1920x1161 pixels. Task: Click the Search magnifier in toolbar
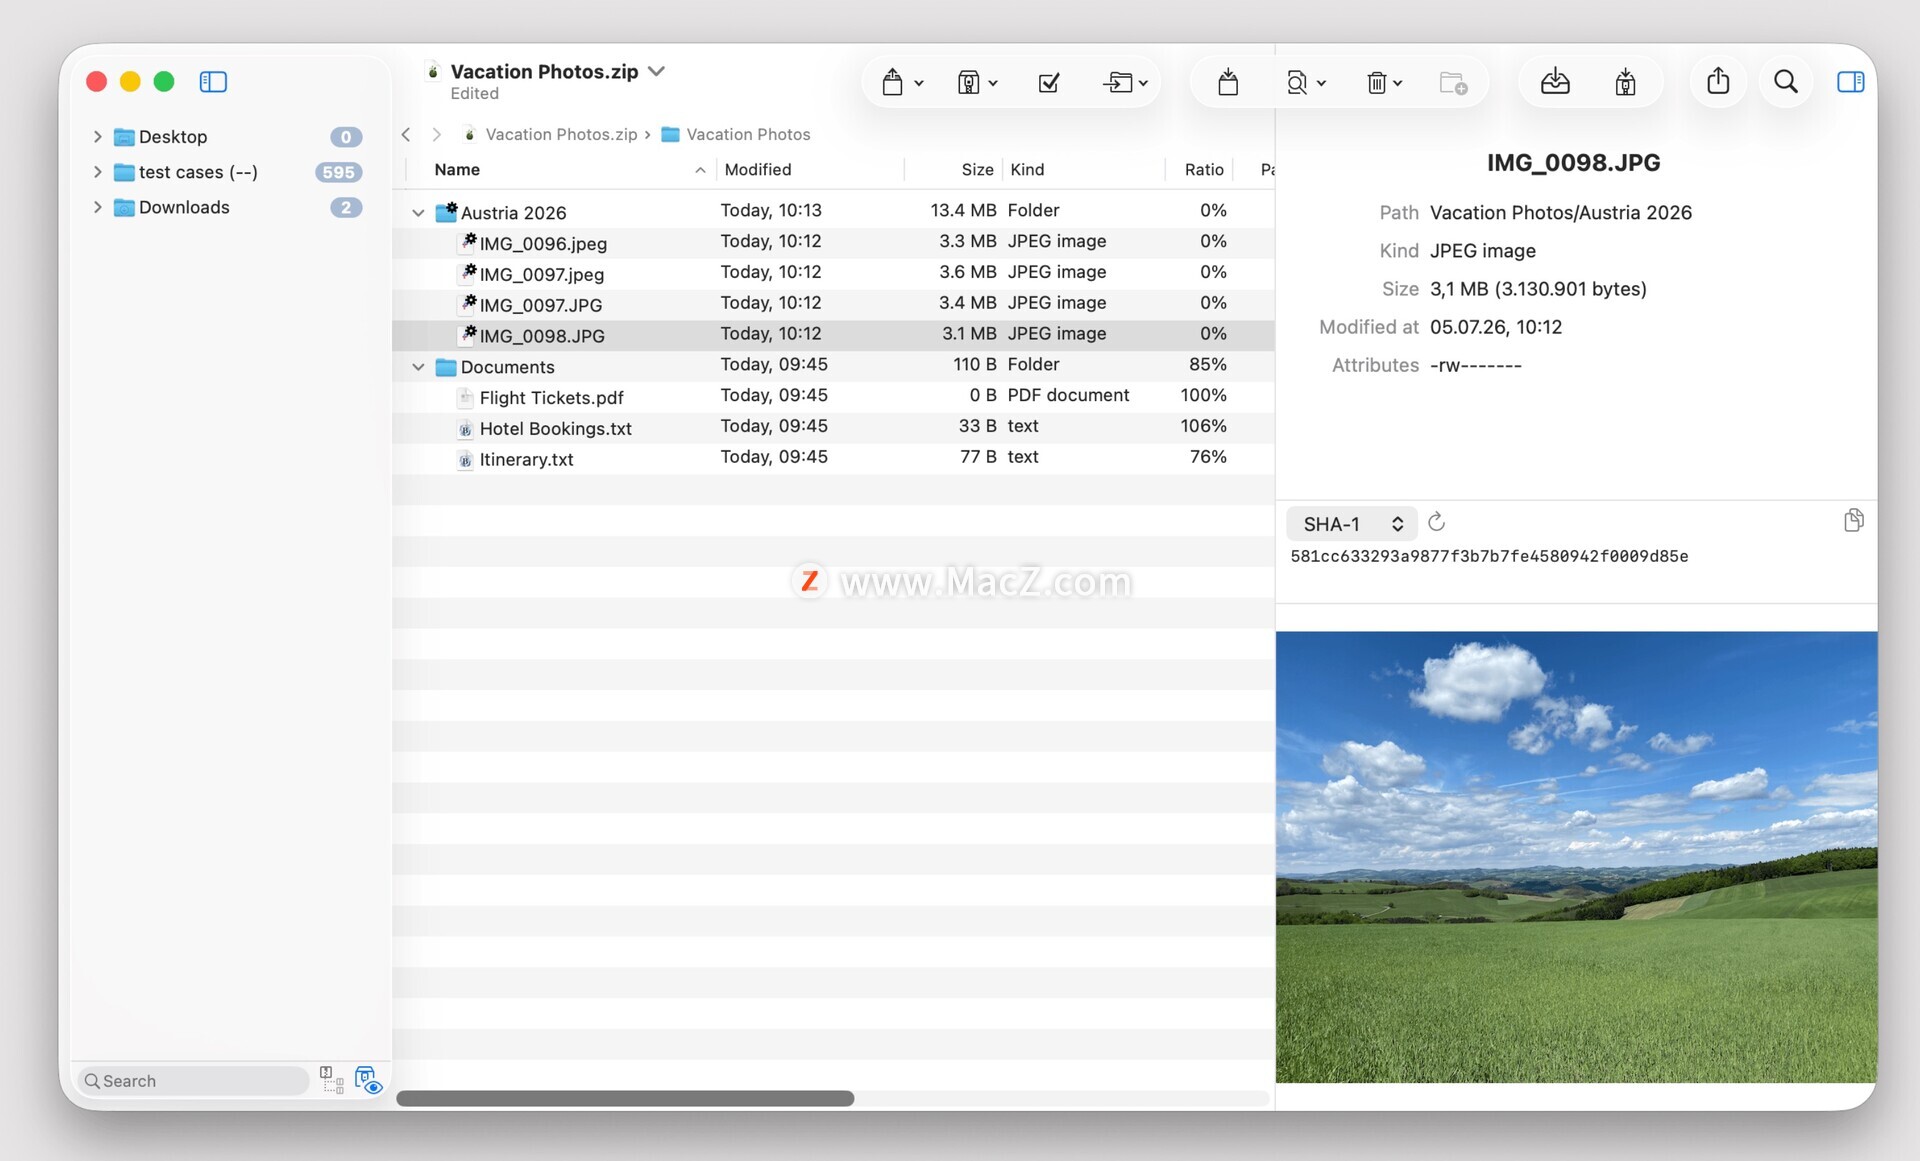point(1786,81)
